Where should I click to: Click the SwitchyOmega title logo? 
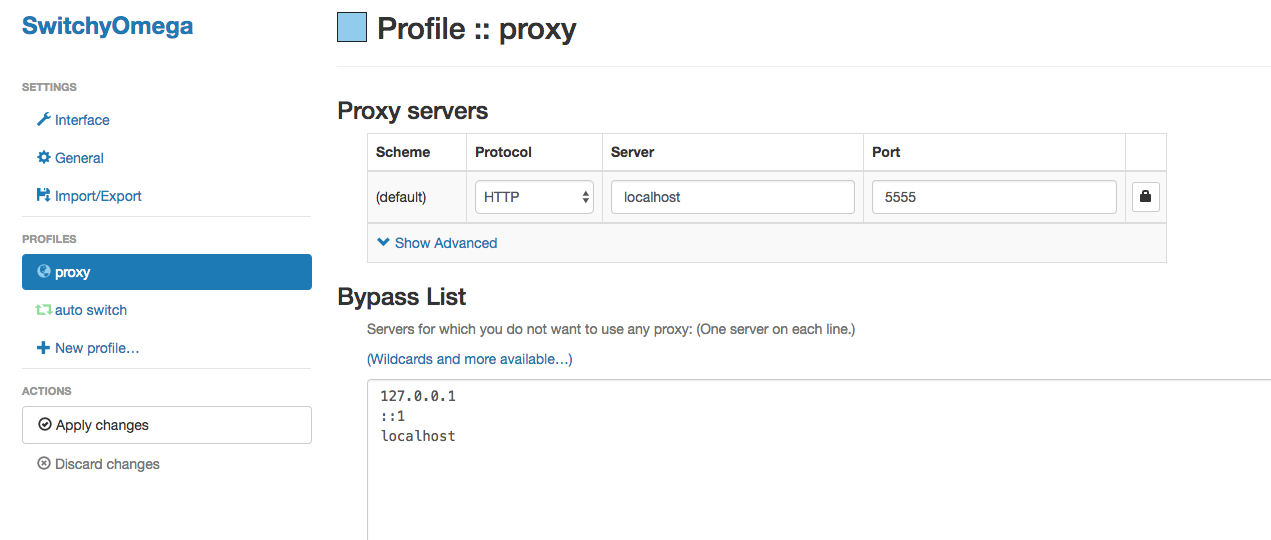[x=107, y=27]
